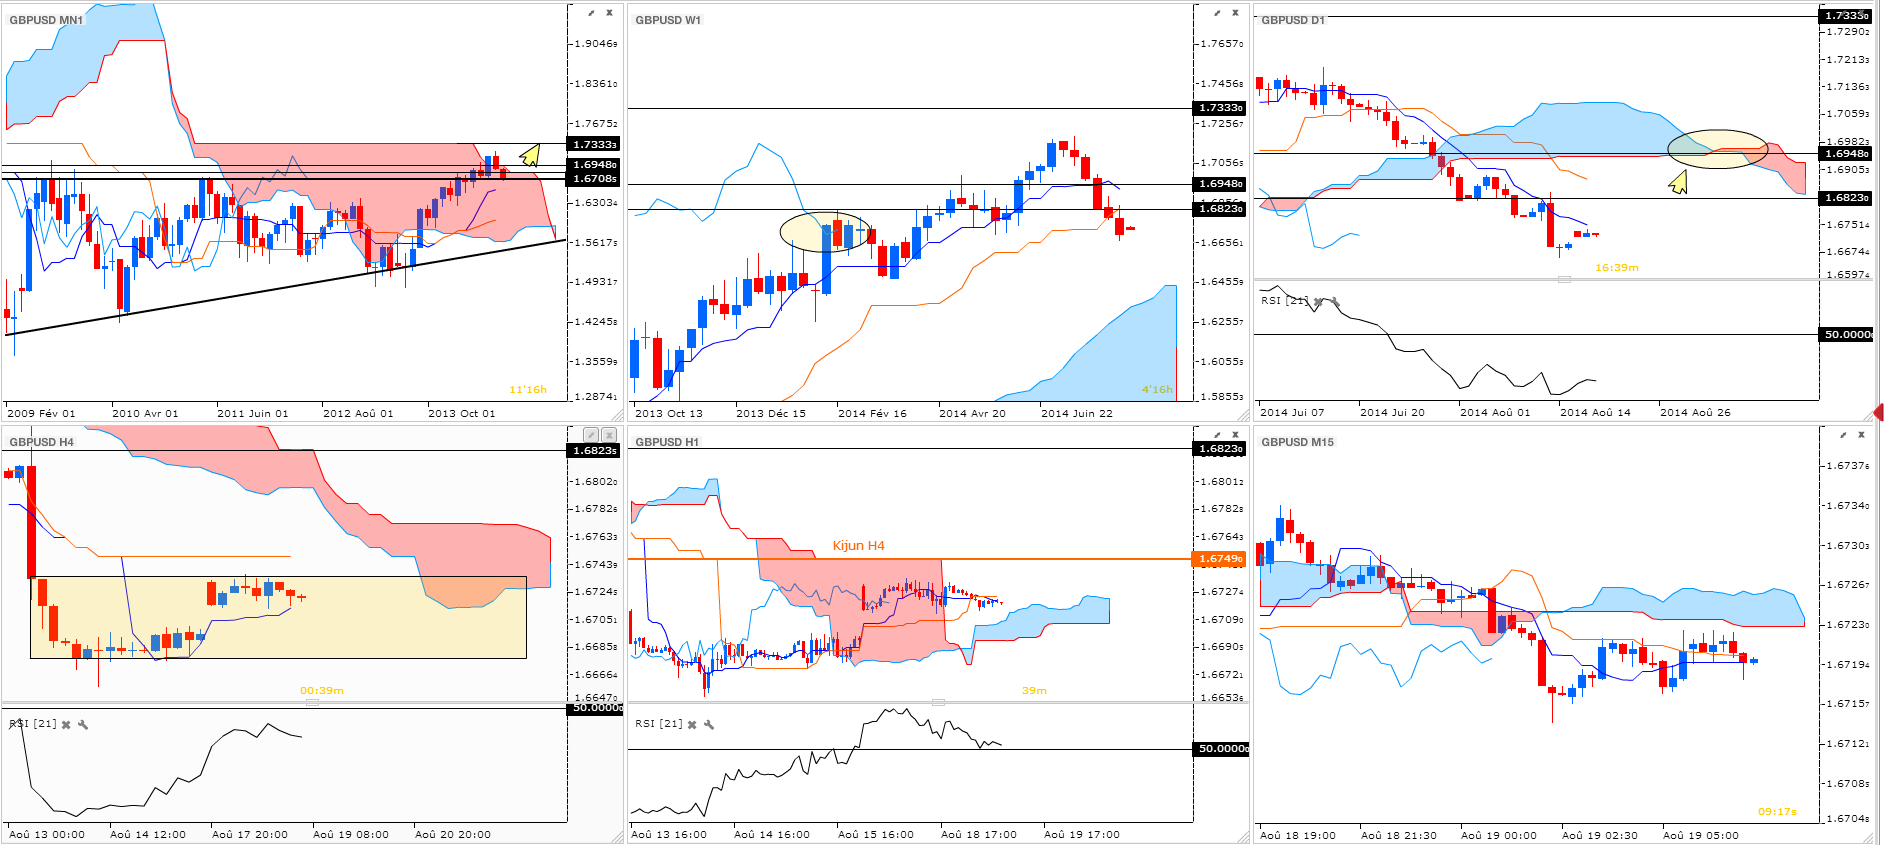Remove the RSI indicator from the D1 chart
This screenshot has height=845, width=1884.
tap(1318, 301)
